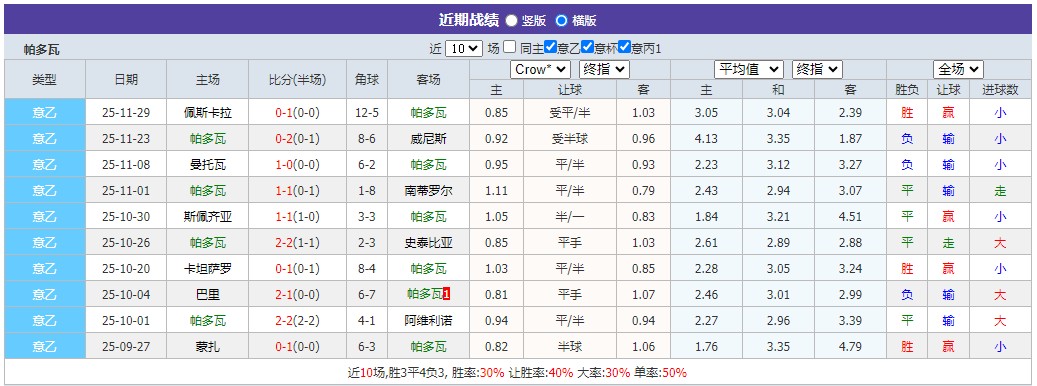The width and height of the screenshot is (1037, 386).
Task: Click date 25-10-04
Action: (126, 295)
